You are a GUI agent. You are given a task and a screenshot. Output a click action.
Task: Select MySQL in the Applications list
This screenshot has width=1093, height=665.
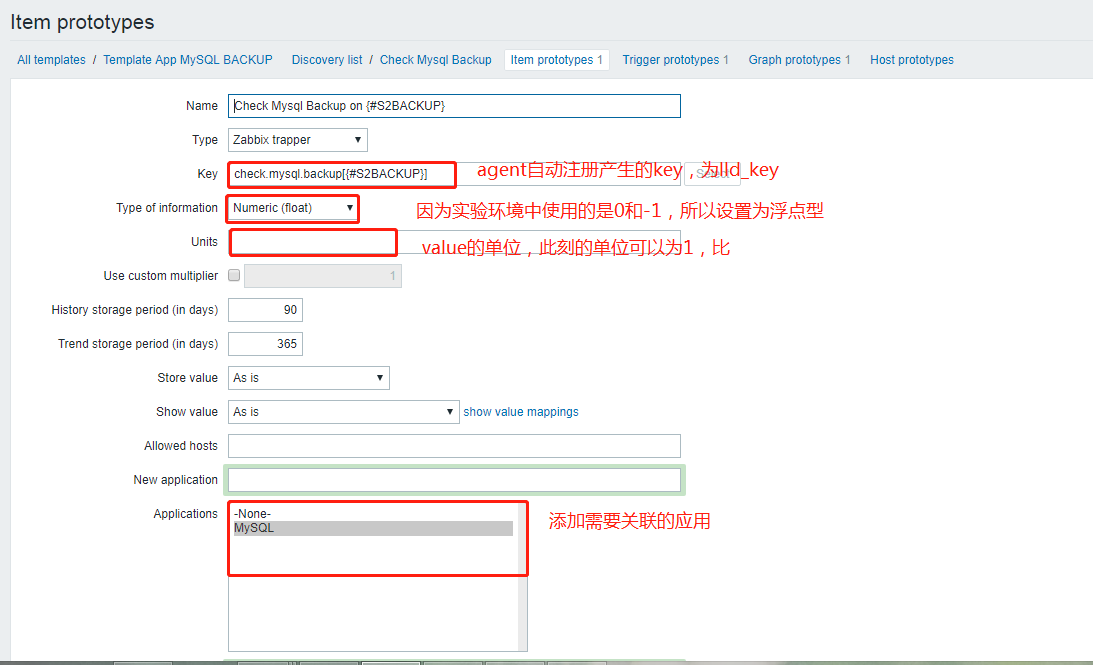click(x=373, y=528)
